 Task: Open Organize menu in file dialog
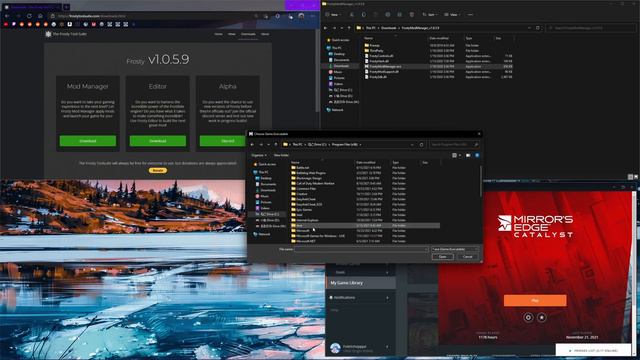pyautogui.click(x=259, y=156)
